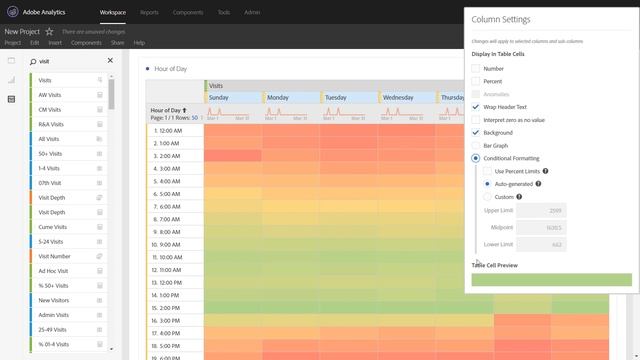Screen dimensions: 640x360
Task: Open the Edit menu
Action: click(x=35, y=42)
